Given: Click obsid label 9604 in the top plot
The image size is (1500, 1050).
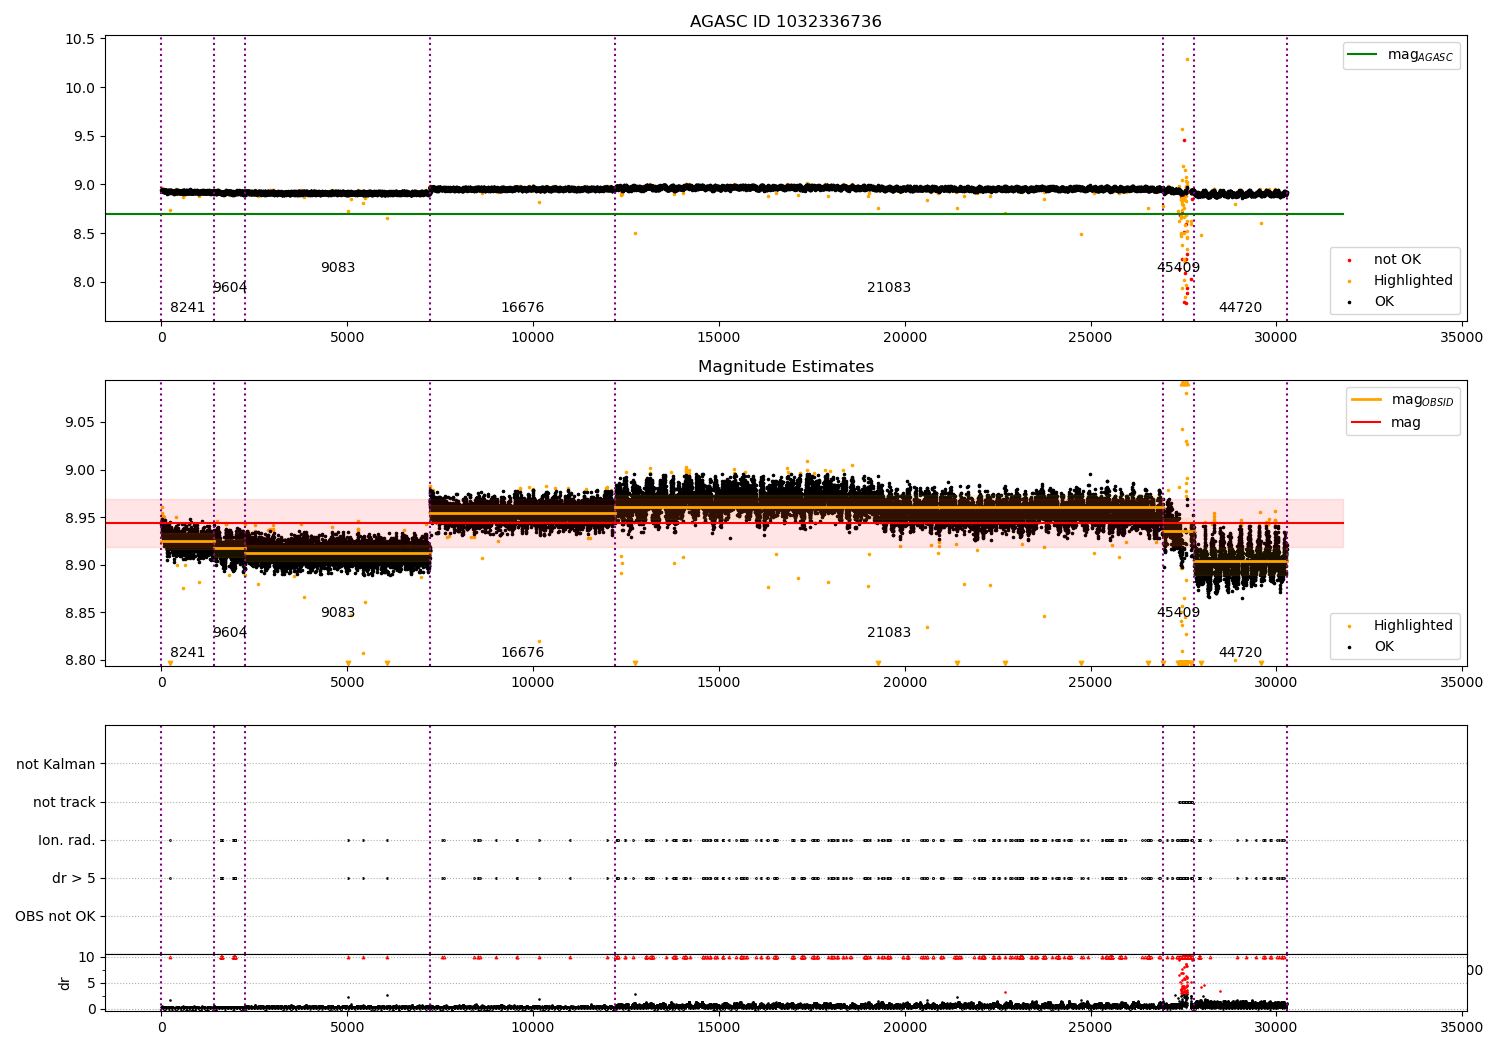Looking at the screenshot, I should (229, 288).
